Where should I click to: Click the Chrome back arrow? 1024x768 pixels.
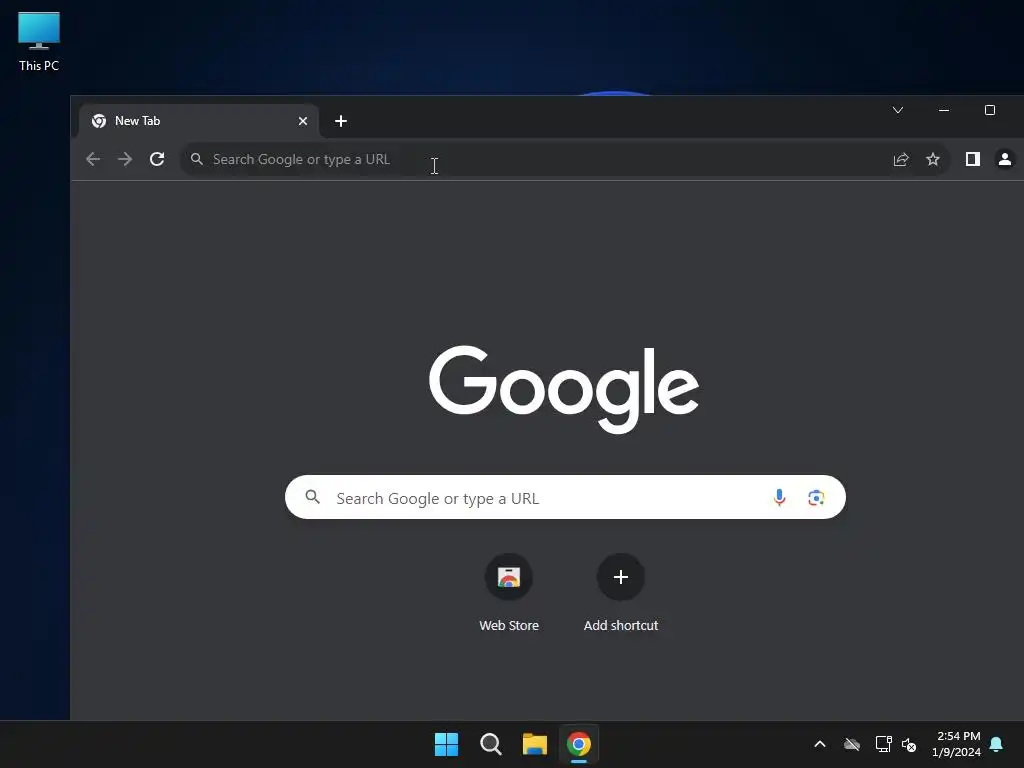tap(93, 159)
